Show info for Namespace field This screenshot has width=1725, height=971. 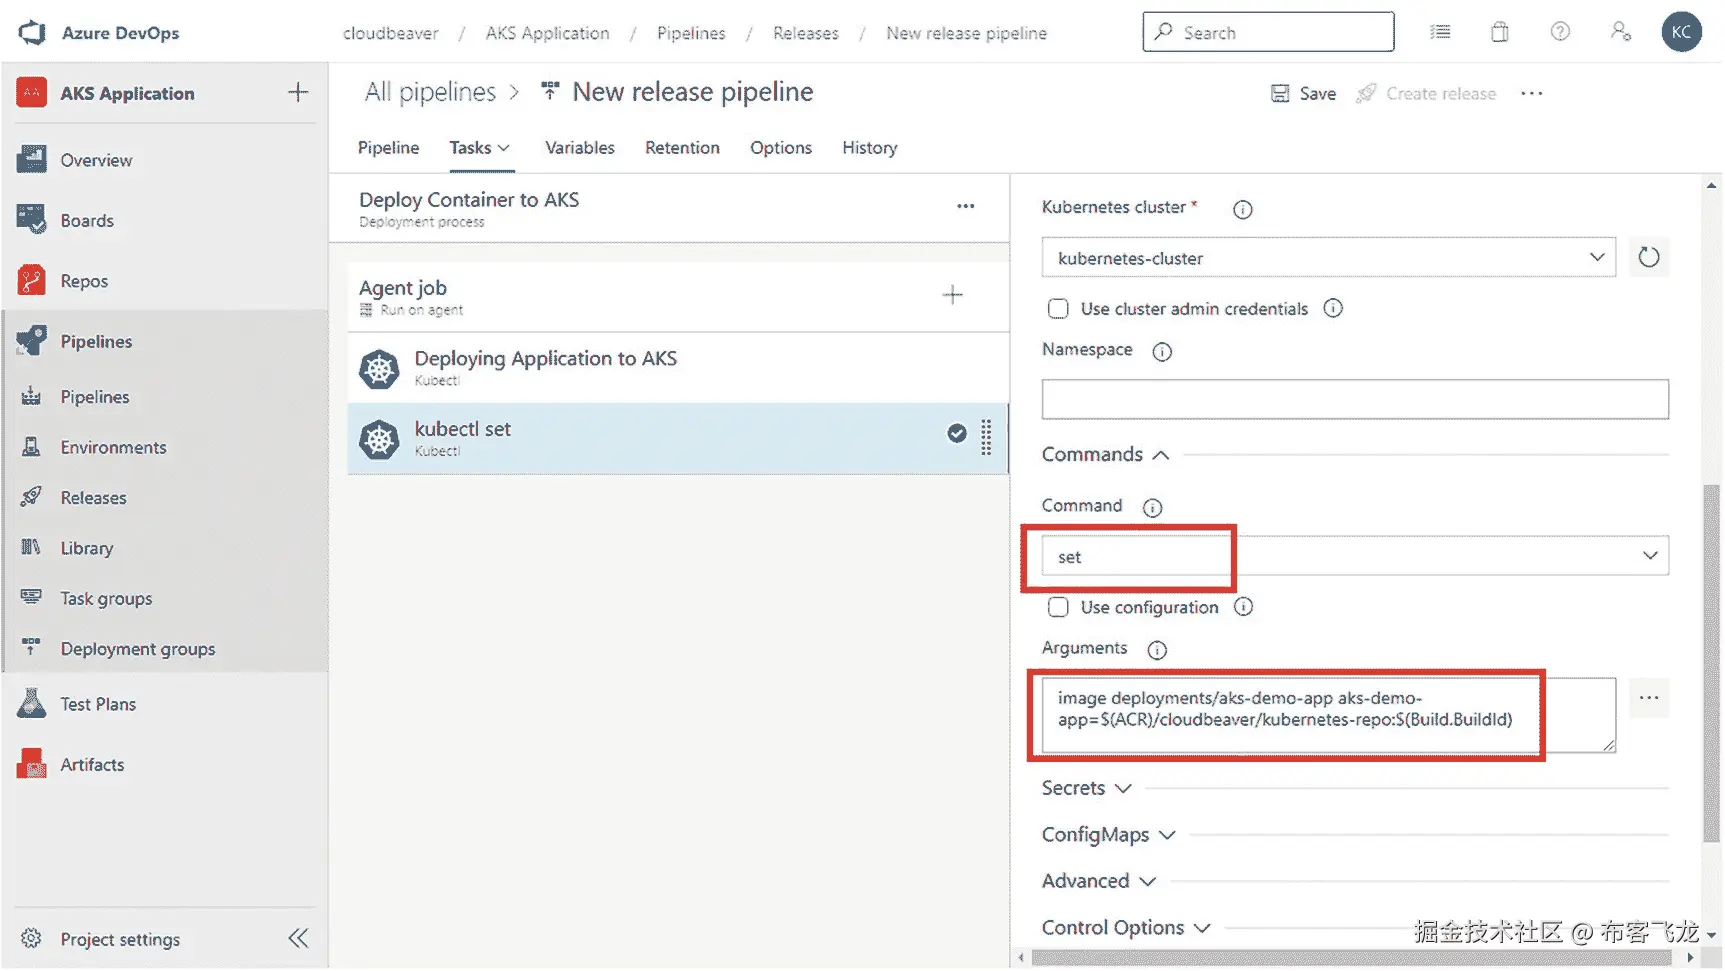click(1162, 351)
